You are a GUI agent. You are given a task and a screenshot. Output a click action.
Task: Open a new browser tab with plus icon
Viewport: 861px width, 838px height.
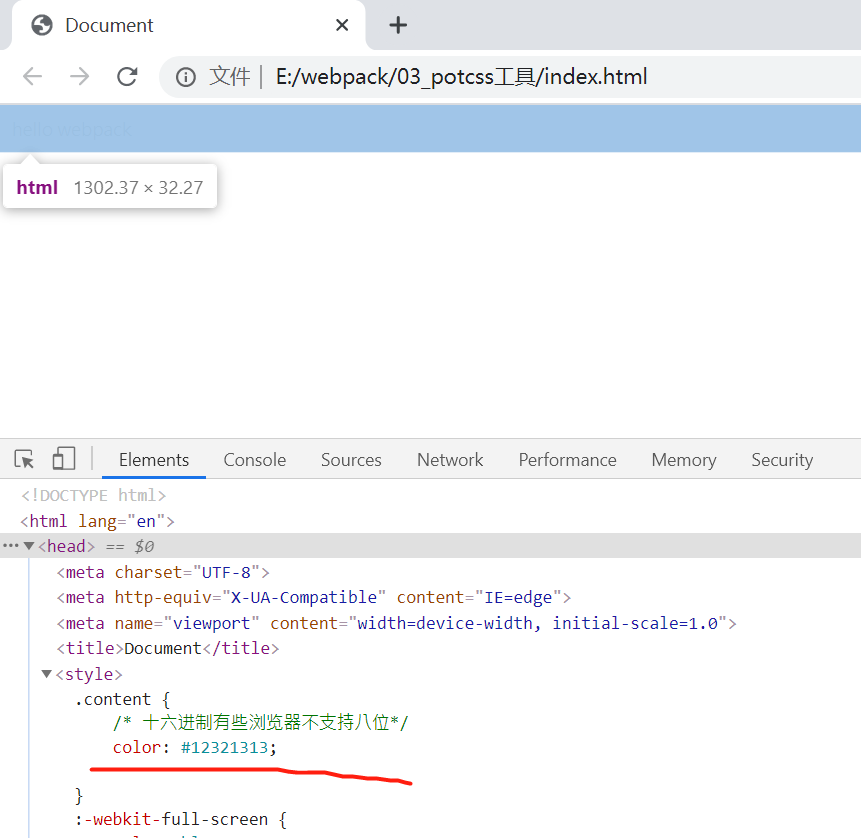398,25
